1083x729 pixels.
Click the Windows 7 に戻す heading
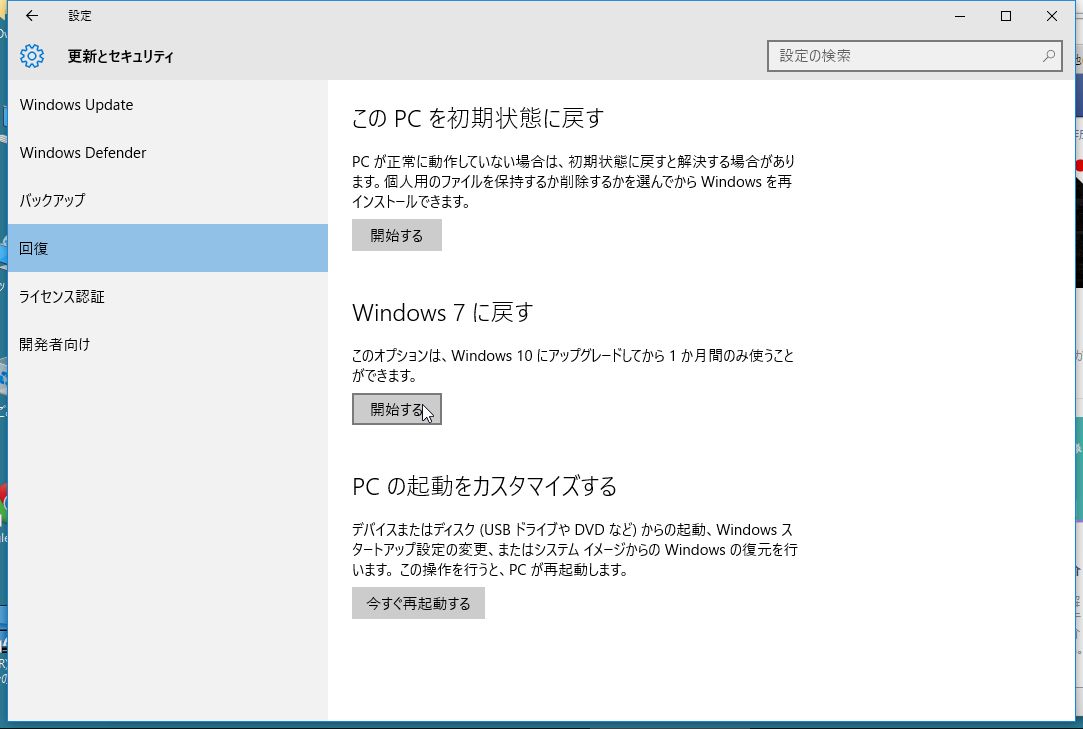click(443, 313)
